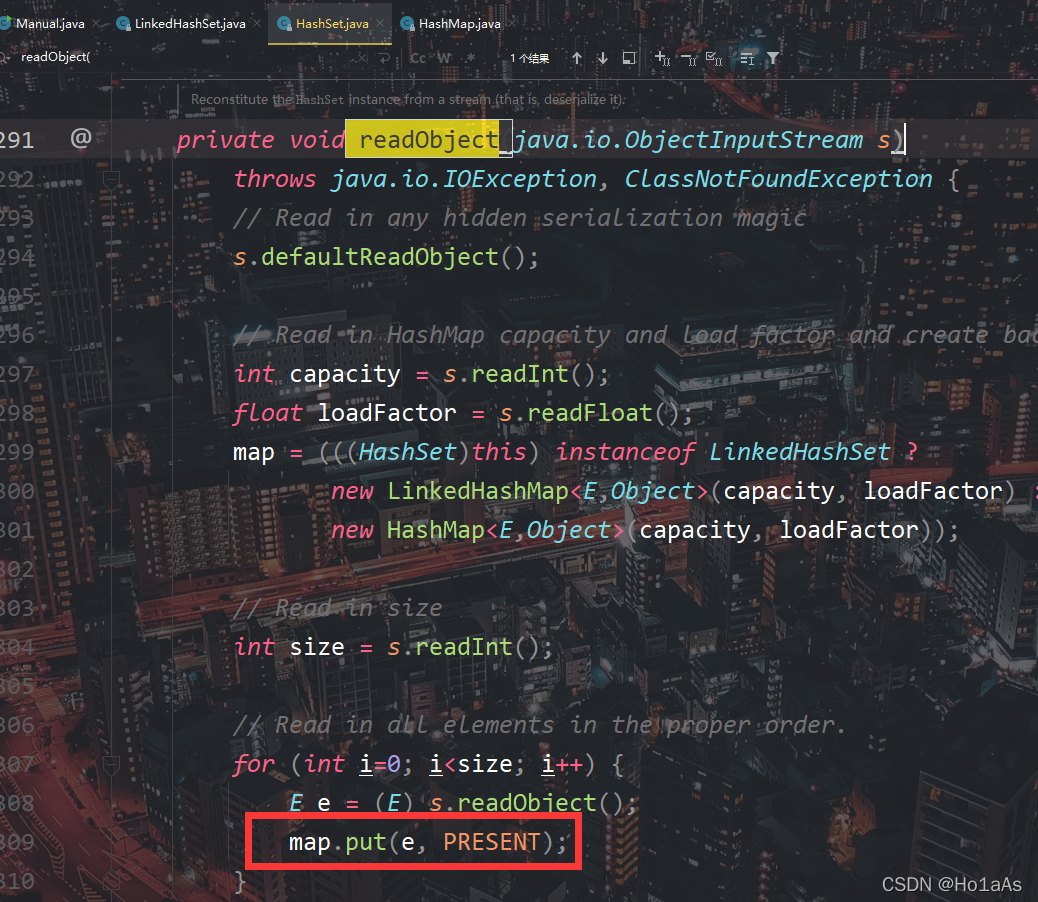Image resolution: width=1038 pixels, height=902 pixels.
Task: Click ClassNotFoundException in throws clause
Action: pos(778,179)
